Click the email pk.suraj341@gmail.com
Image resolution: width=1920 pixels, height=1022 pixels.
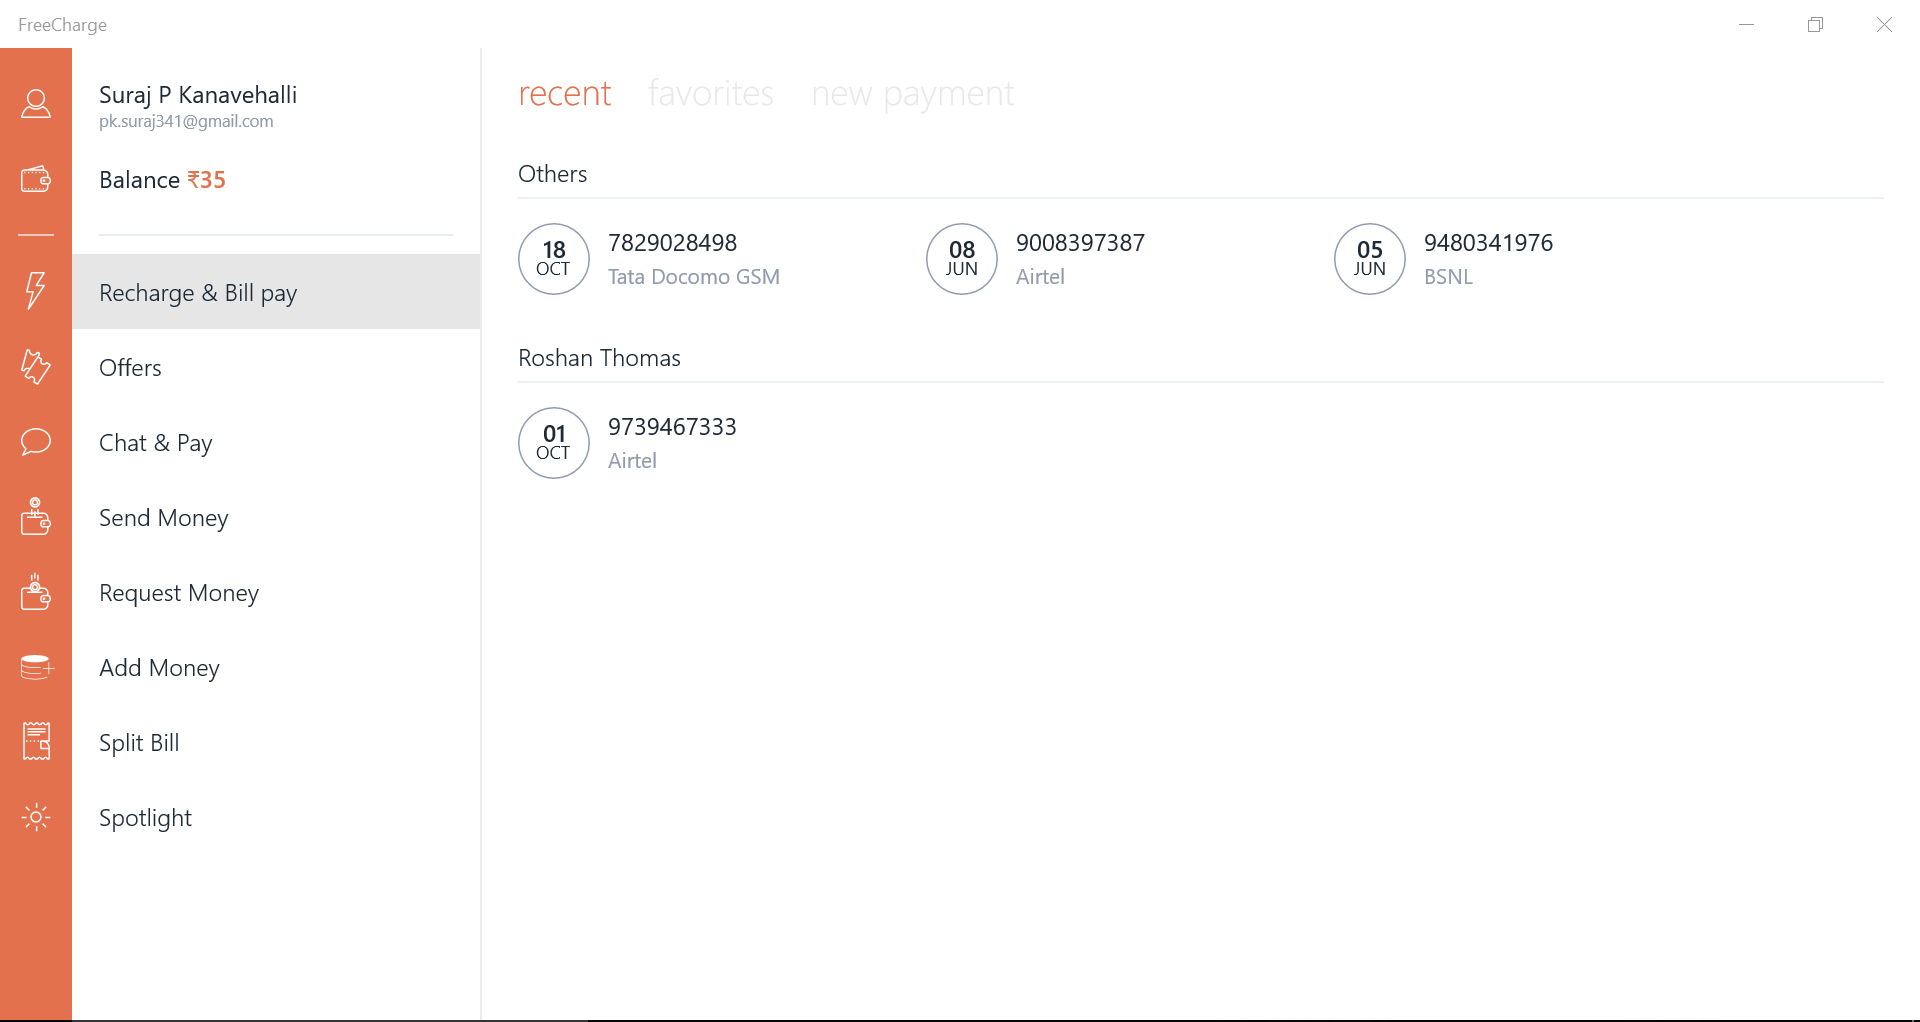pos(186,121)
